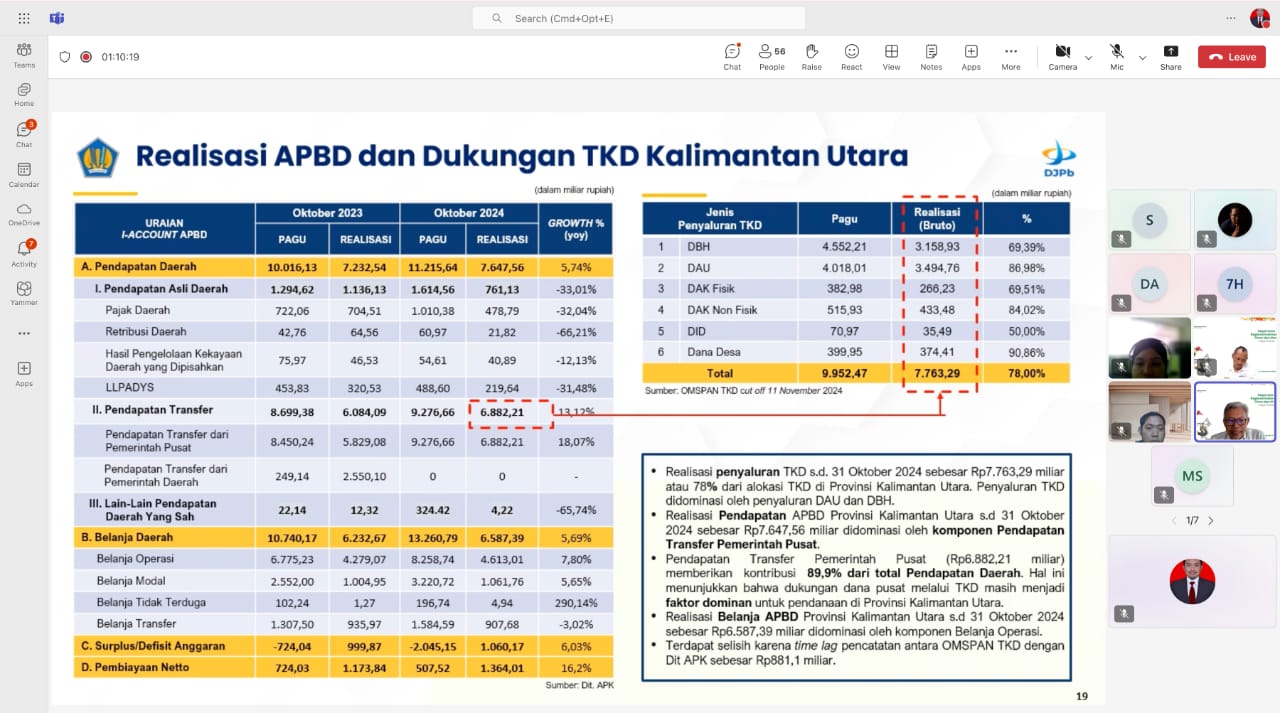
Task: Open the Calendar in left sidebar
Action: click(x=24, y=175)
